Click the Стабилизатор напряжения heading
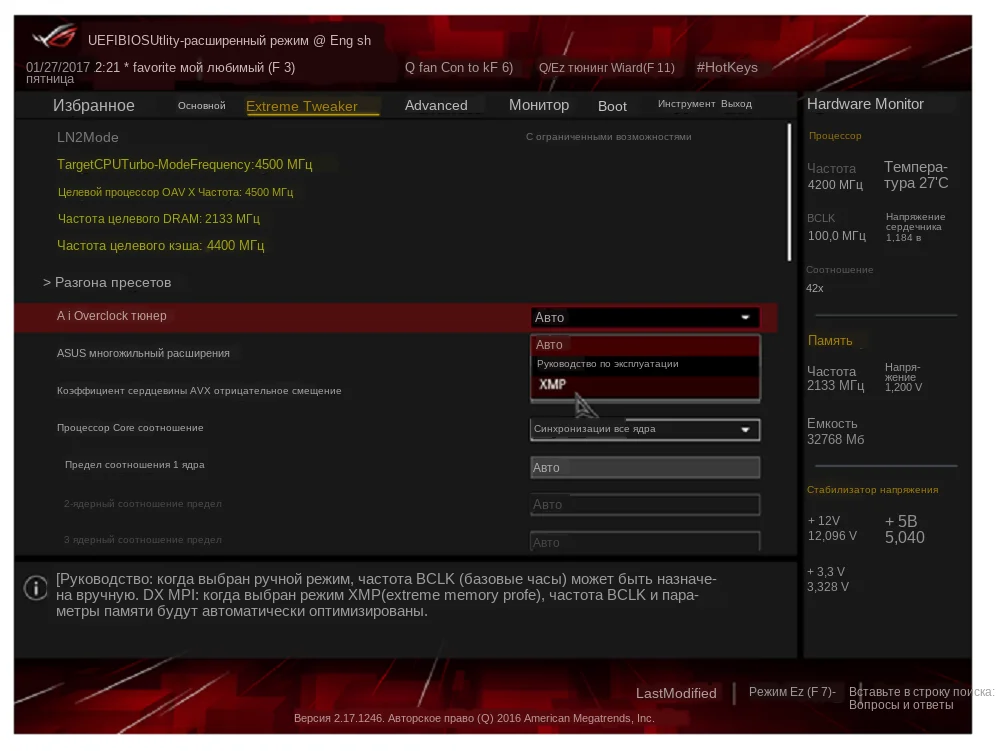 pos(872,490)
